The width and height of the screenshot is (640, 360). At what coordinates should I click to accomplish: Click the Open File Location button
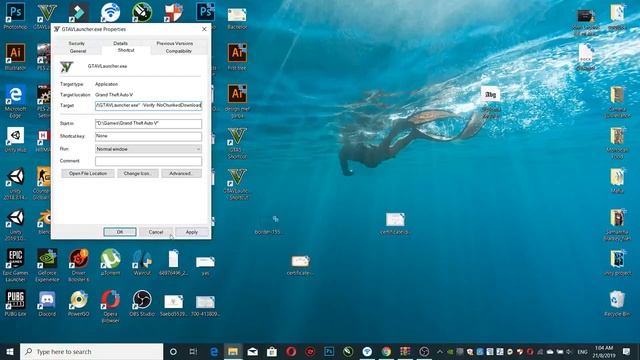point(88,173)
